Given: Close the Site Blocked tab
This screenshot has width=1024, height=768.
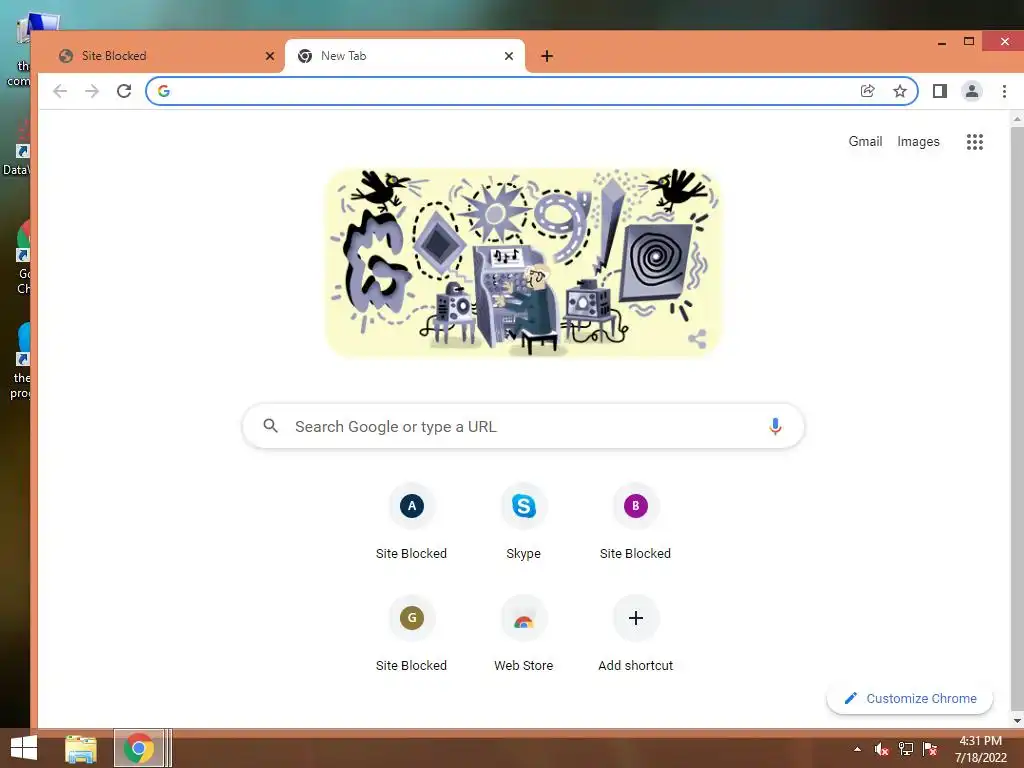Looking at the screenshot, I should click(x=270, y=56).
